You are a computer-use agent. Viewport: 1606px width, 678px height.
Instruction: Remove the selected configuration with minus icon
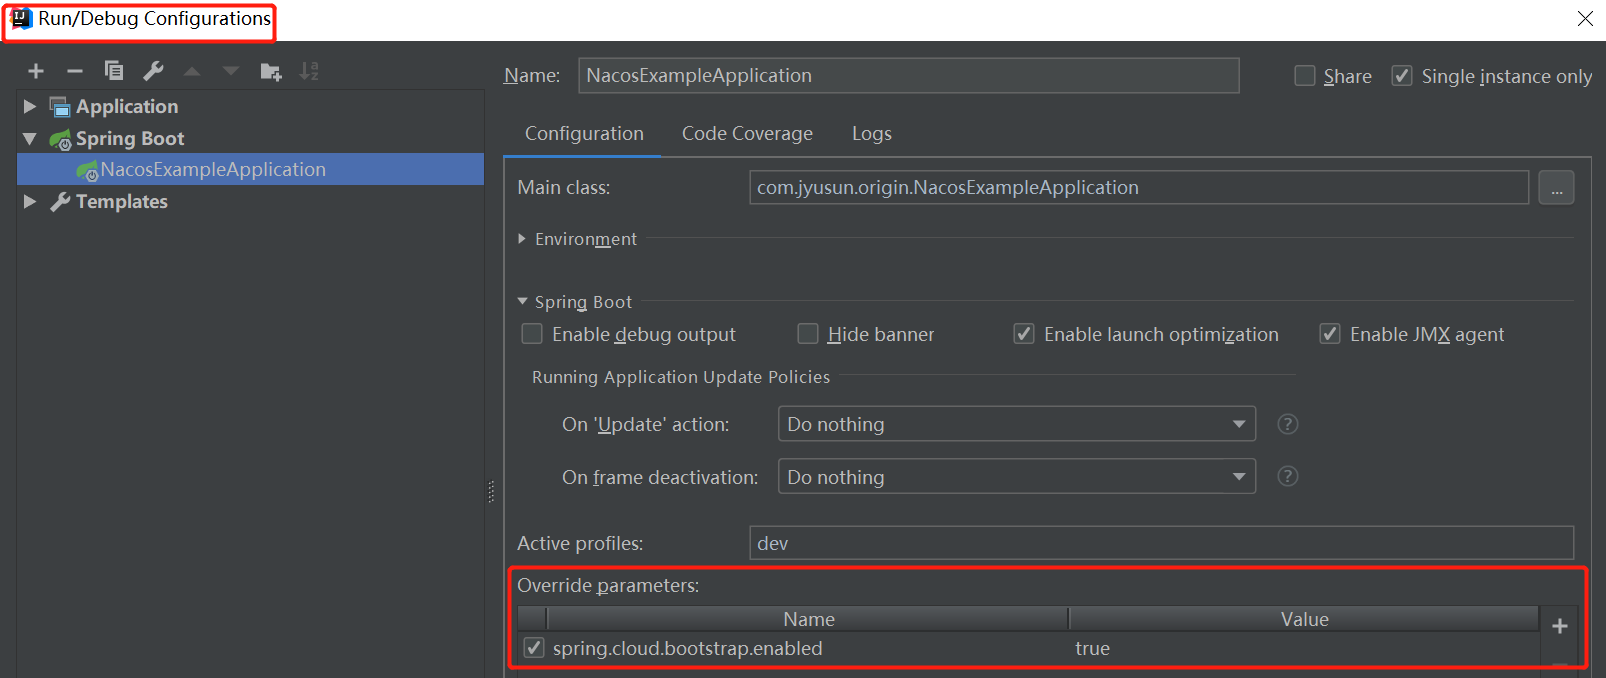coord(74,71)
